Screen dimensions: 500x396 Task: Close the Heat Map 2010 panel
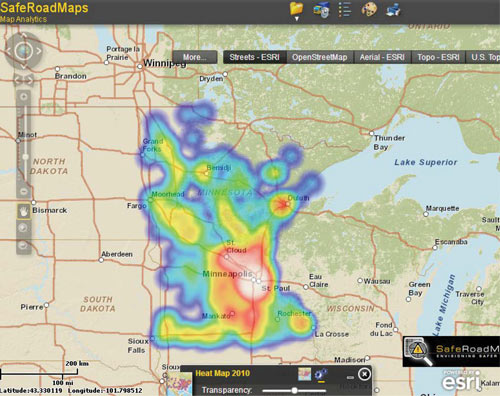[364, 374]
